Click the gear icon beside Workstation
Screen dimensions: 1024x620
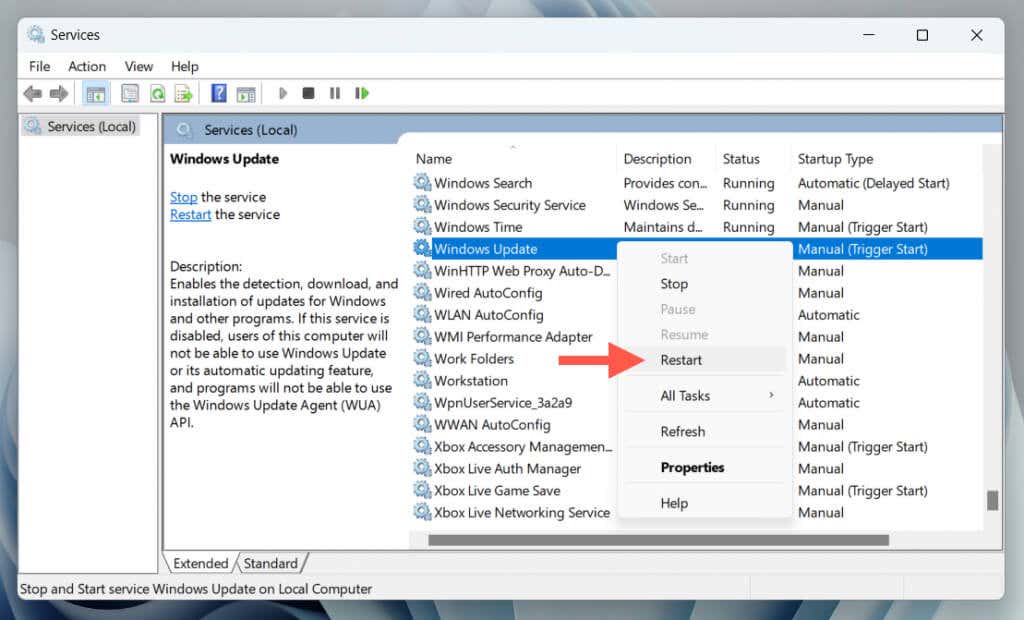(x=423, y=380)
